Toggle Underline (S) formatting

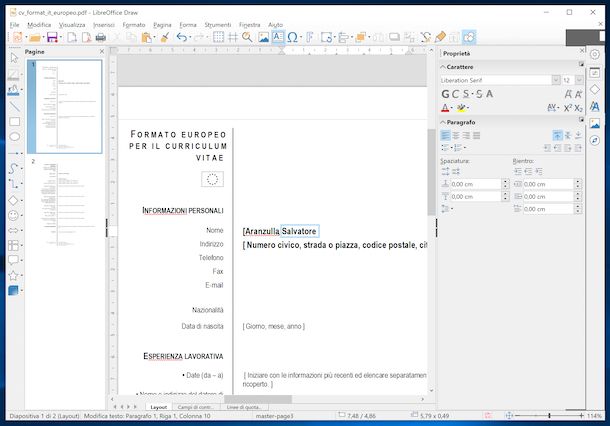(466, 94)
